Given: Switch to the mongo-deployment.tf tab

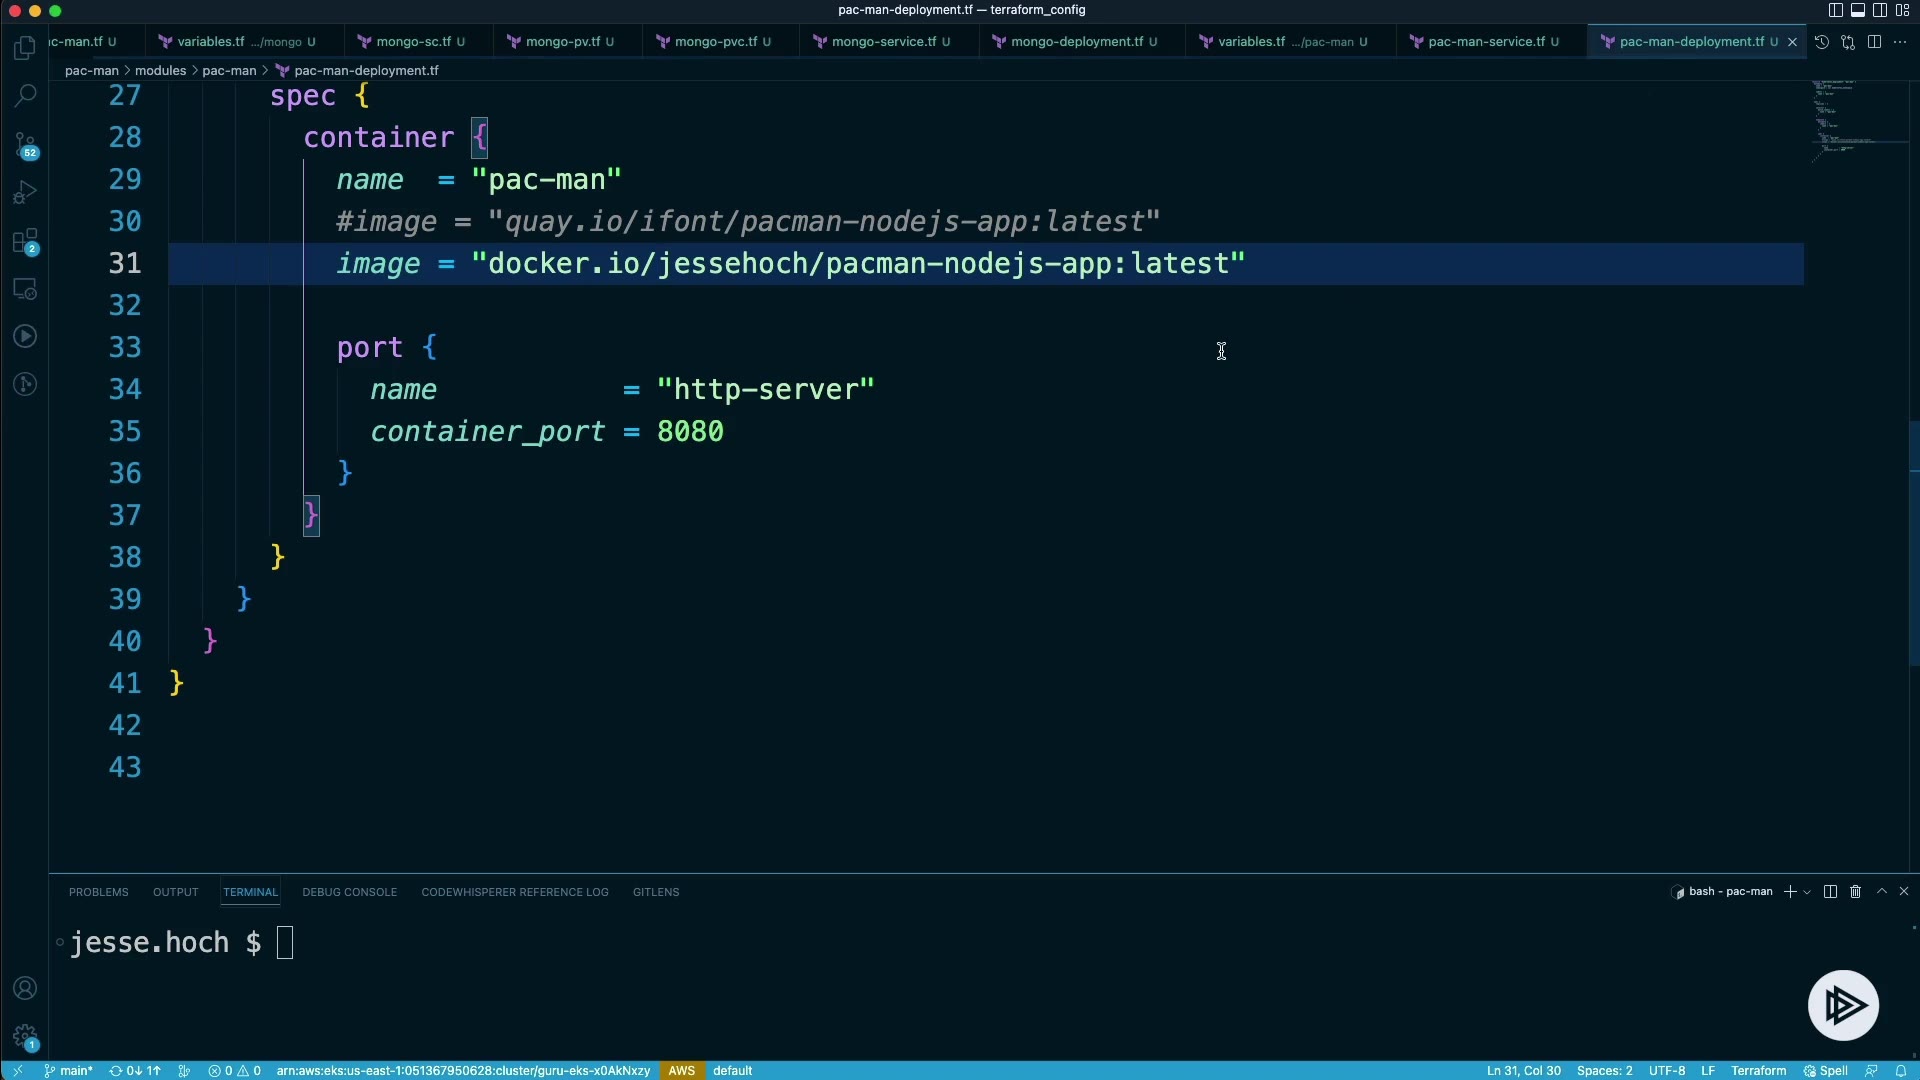Looking at the screenshot, I should [1076, 42].
